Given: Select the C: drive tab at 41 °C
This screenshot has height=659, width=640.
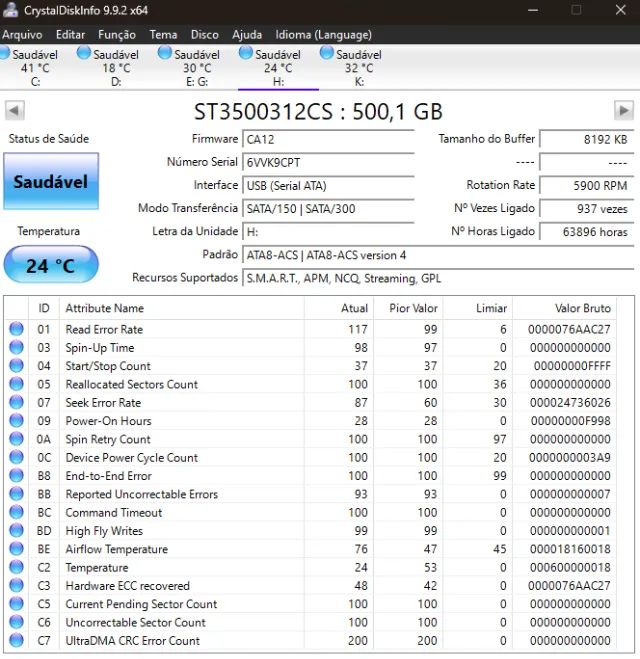Looking at the screenshot, I should (x=35, y=67).
